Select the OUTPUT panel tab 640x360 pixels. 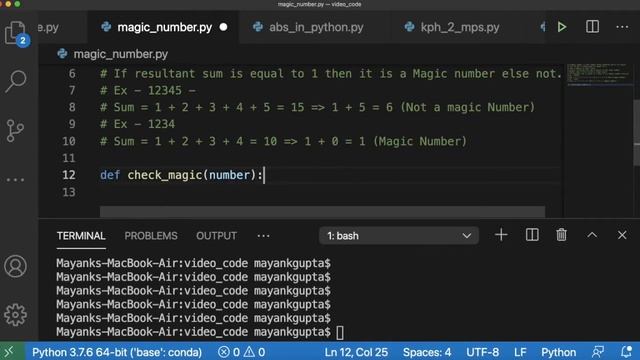tap(216, 236)
